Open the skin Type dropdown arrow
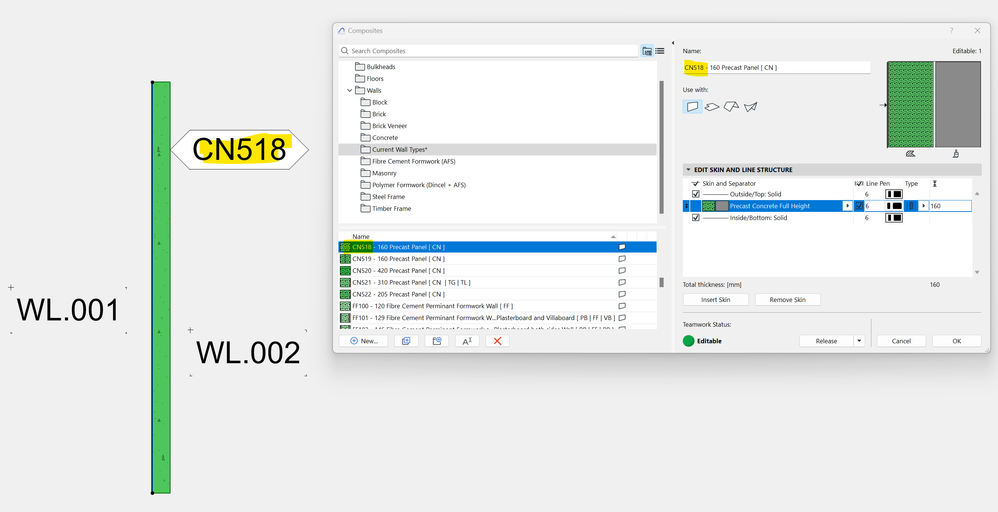 pyautogui.click(x=924, y=206)
